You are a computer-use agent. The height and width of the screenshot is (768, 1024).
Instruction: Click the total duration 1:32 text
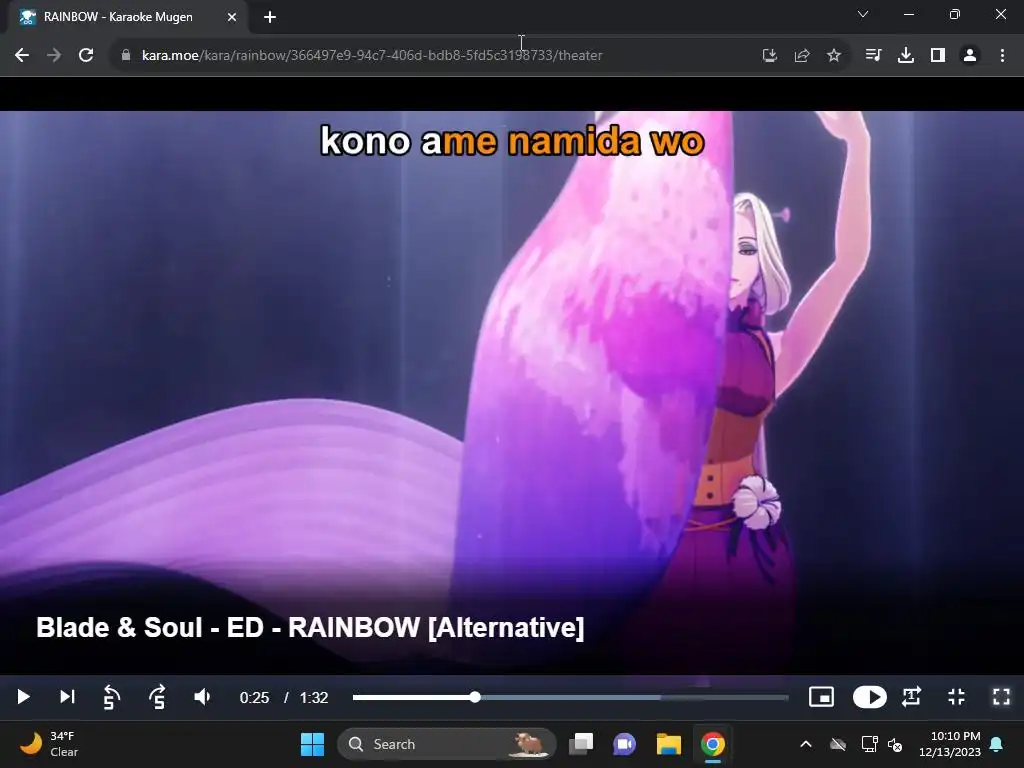tap(313, 697)
